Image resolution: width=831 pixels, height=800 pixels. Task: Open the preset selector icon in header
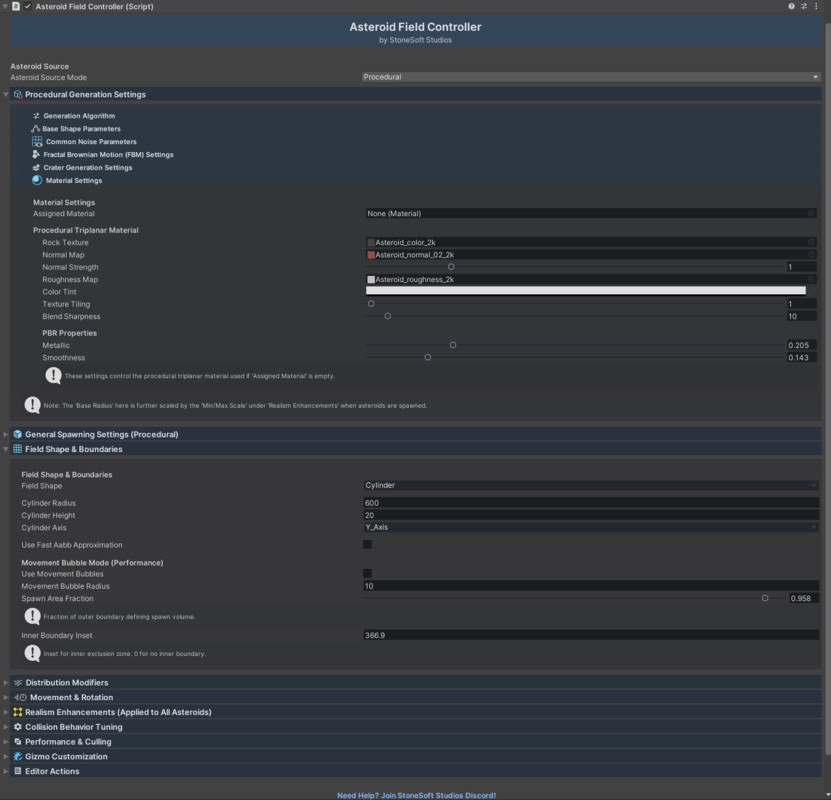[x=804, y=6]
